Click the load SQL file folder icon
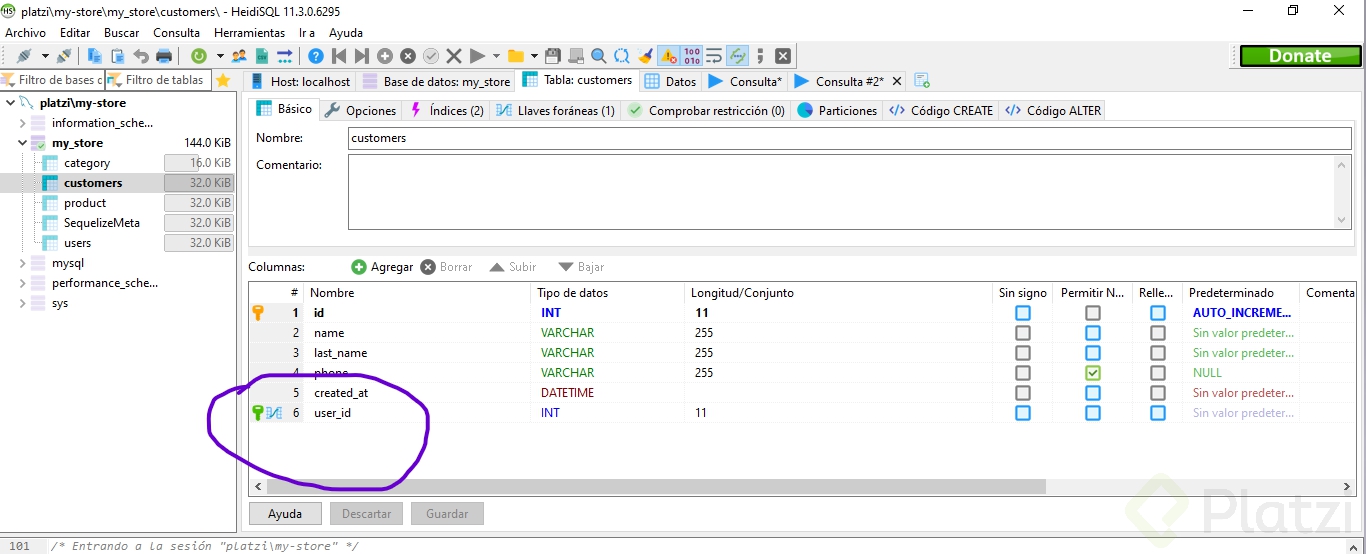Screen dimensions: 1366x554 (x=516, y=56)
